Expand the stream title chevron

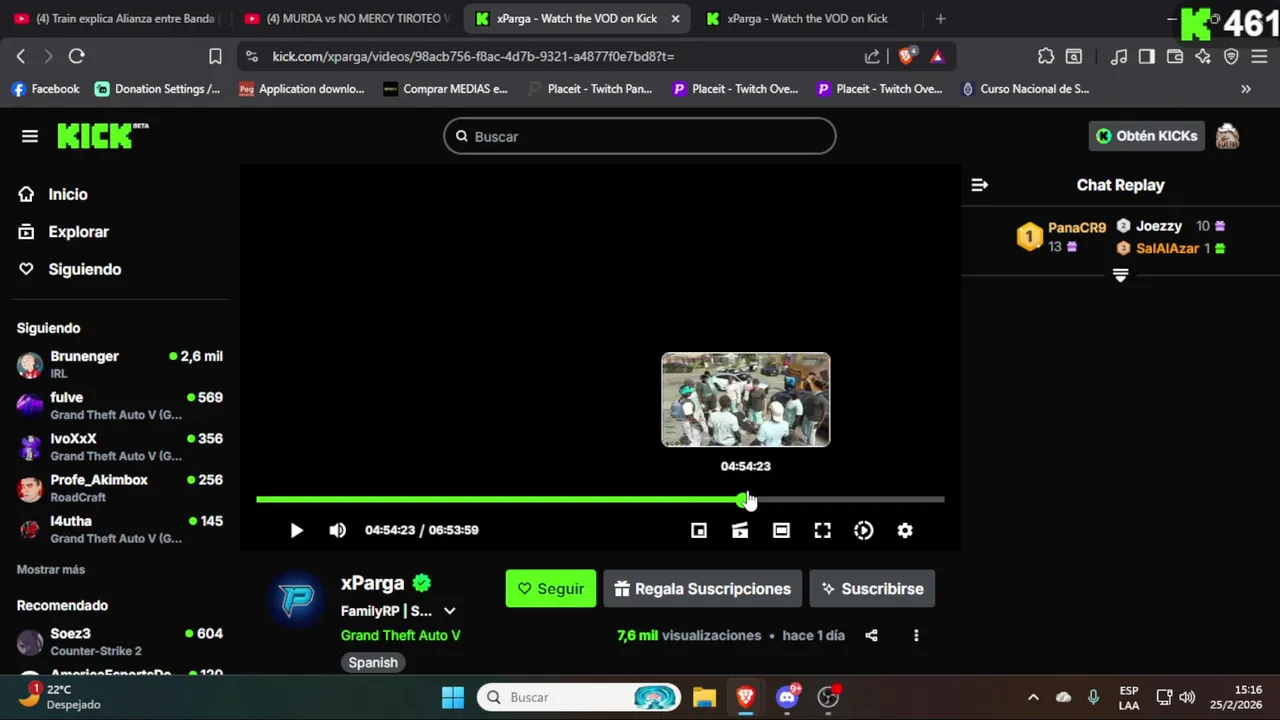[x=450, y=611]
